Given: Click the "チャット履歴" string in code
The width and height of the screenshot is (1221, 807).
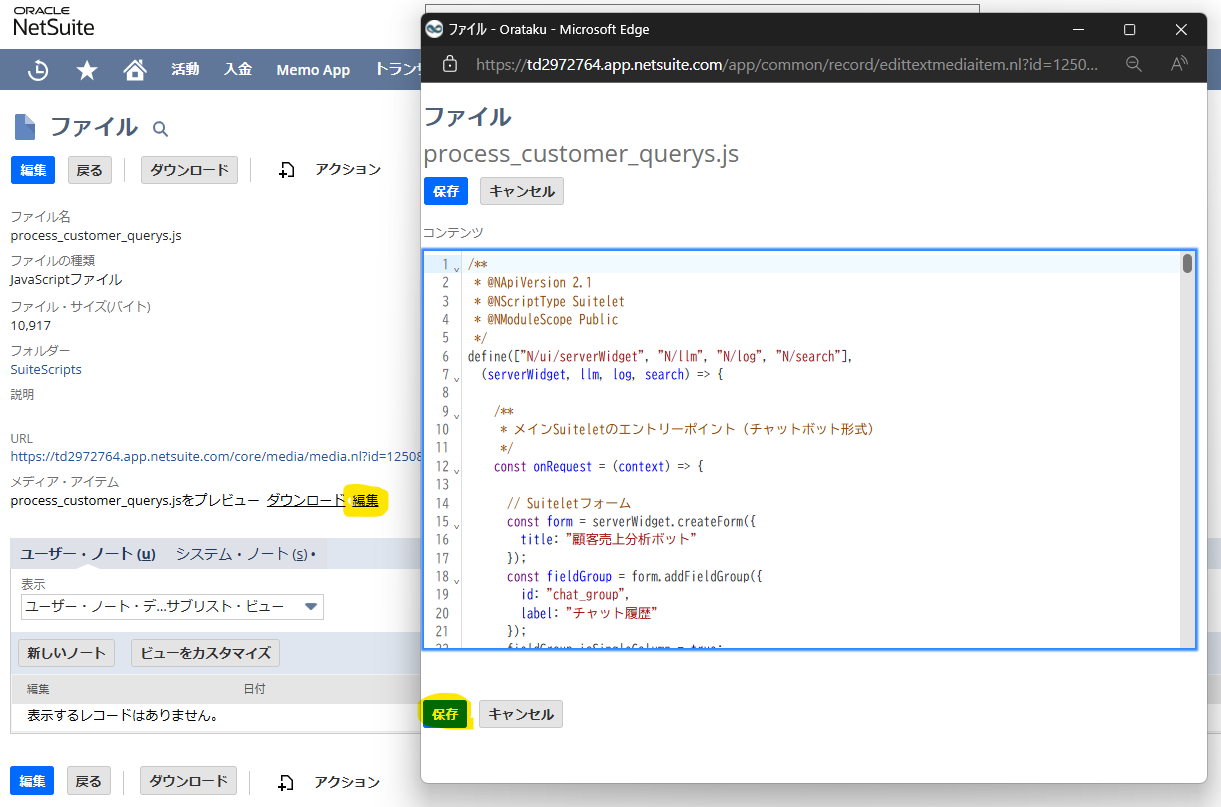Looking at the screenshot, I should 612,612.
